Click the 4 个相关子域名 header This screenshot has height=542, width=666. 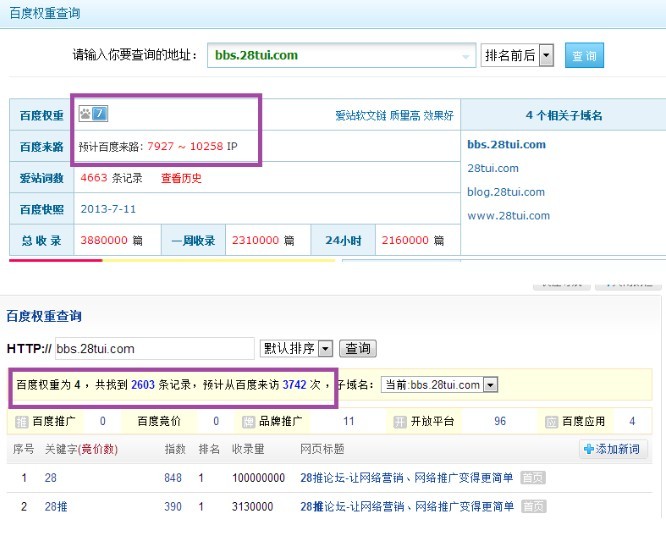pos(564,115)
